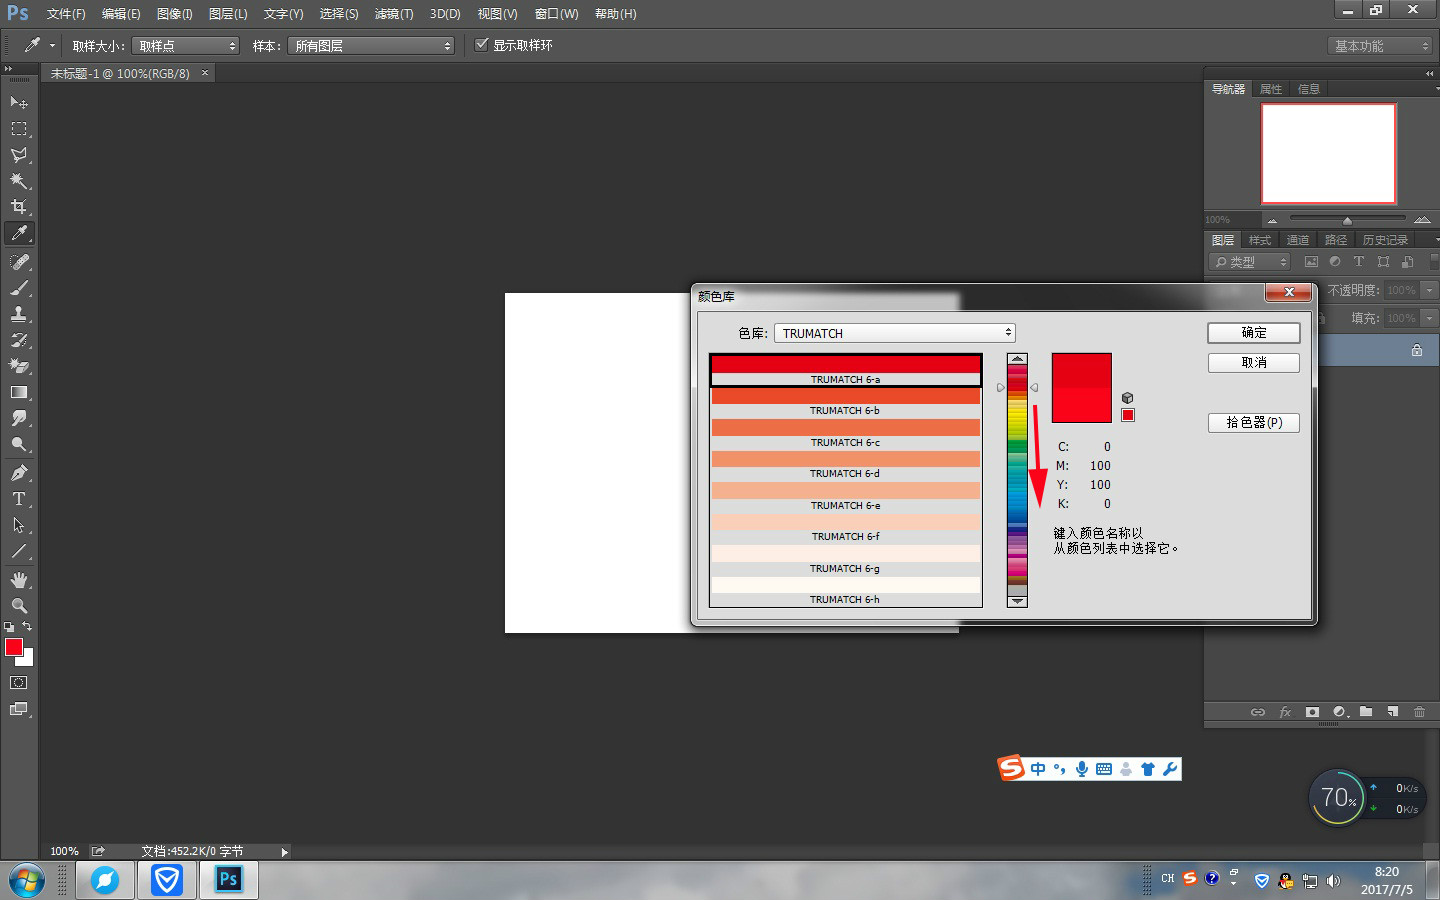Click the 取消 button

pos(1254,363)
